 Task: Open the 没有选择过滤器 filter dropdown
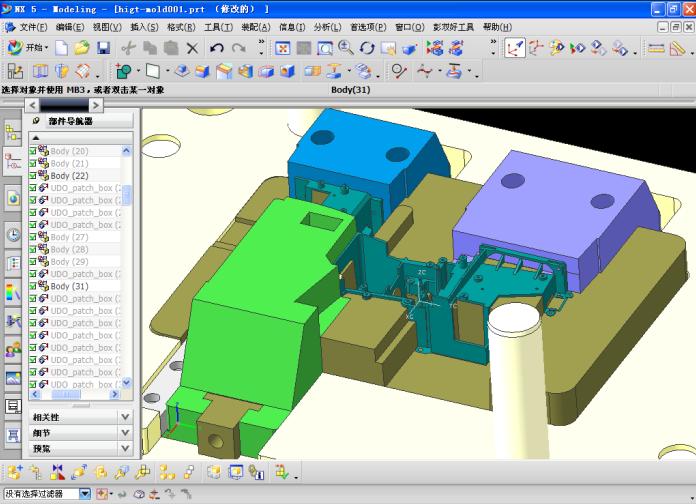85,494
